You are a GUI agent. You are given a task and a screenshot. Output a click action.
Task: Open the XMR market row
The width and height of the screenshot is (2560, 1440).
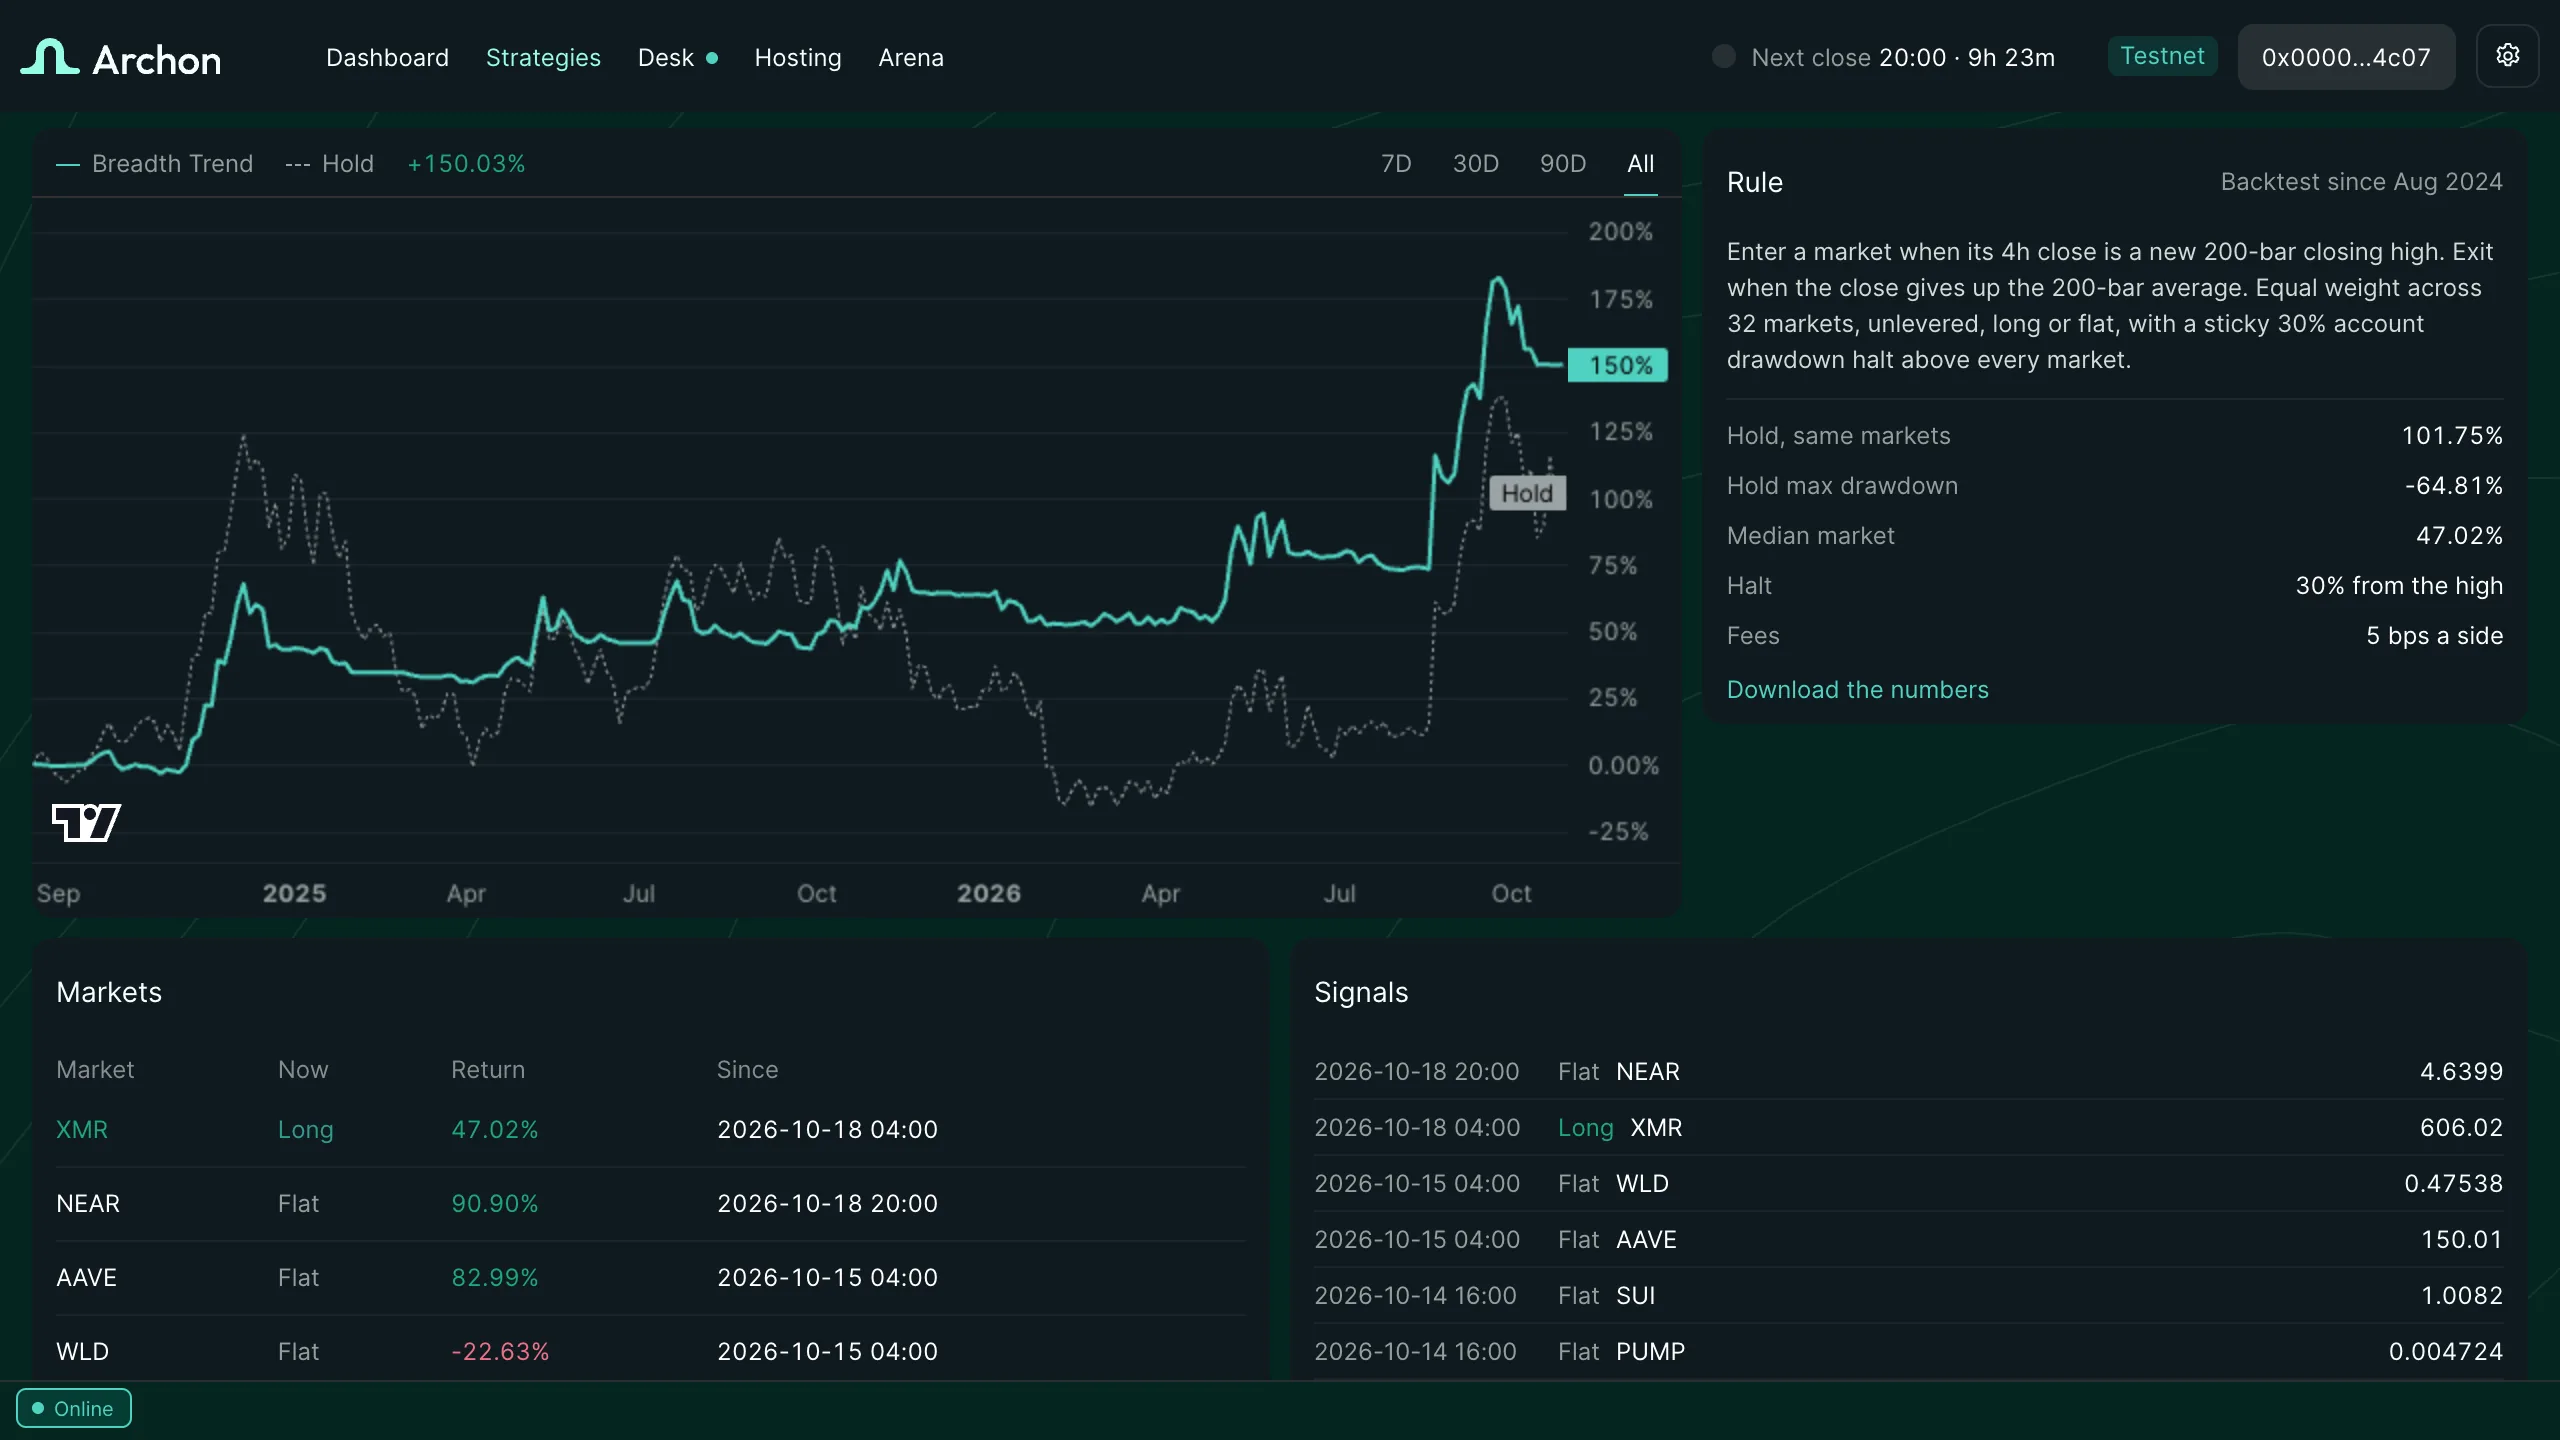[650, 1130]
